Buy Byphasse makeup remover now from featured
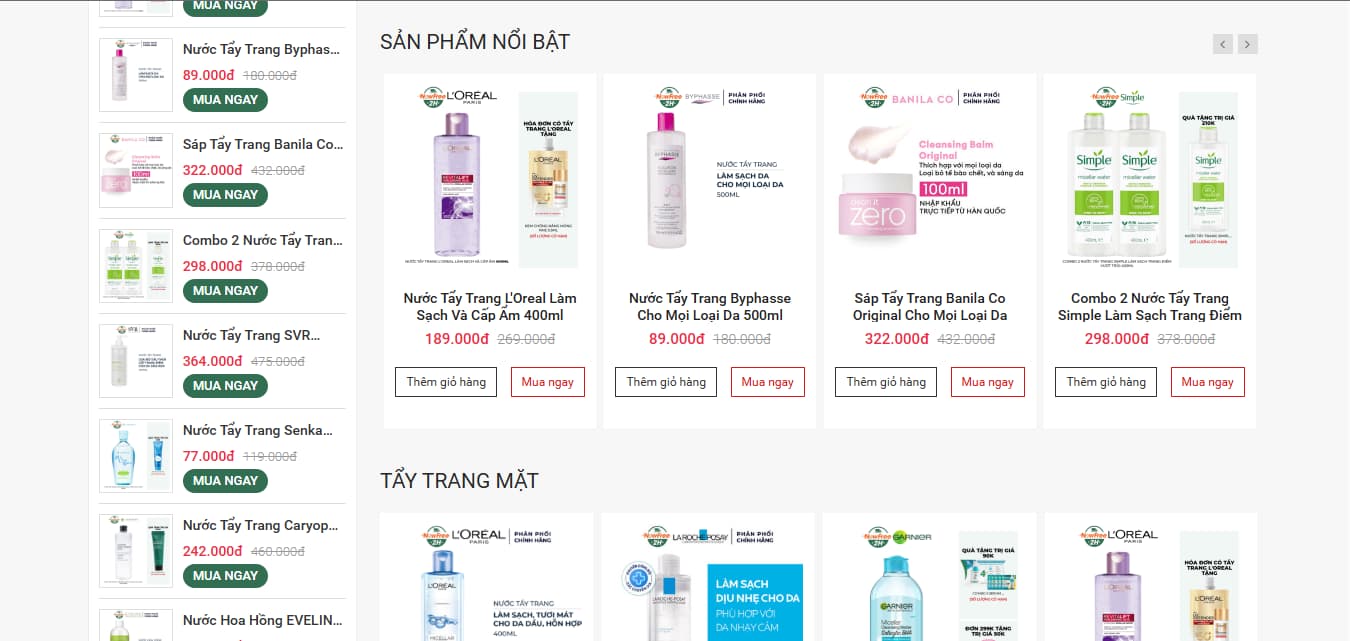Screen dimensions: 1350x641 768,382
